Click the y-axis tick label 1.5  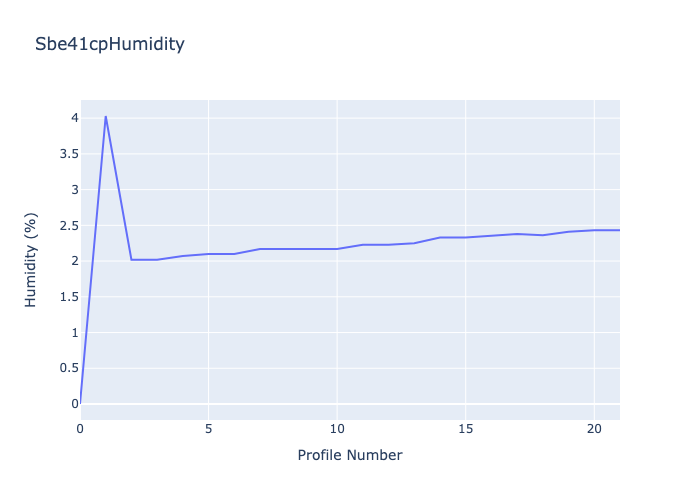point(67,297)
